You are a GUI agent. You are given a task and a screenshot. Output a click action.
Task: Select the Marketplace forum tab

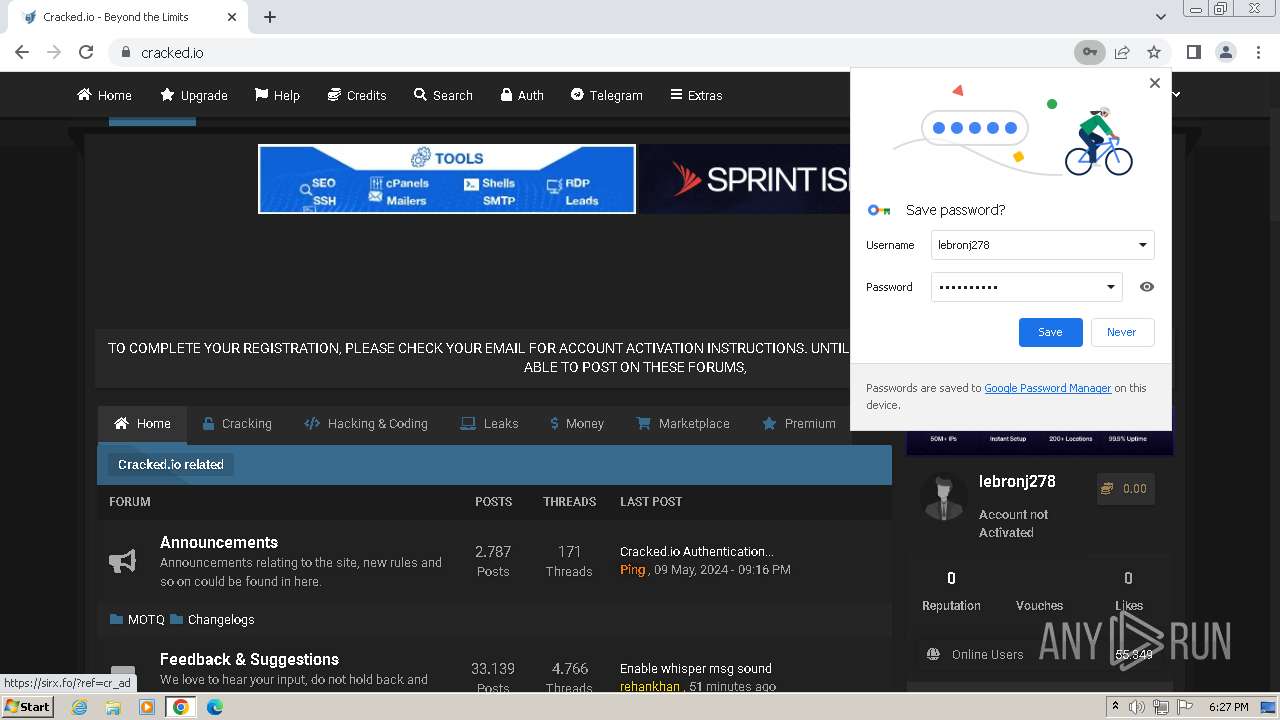click(683, 424)
